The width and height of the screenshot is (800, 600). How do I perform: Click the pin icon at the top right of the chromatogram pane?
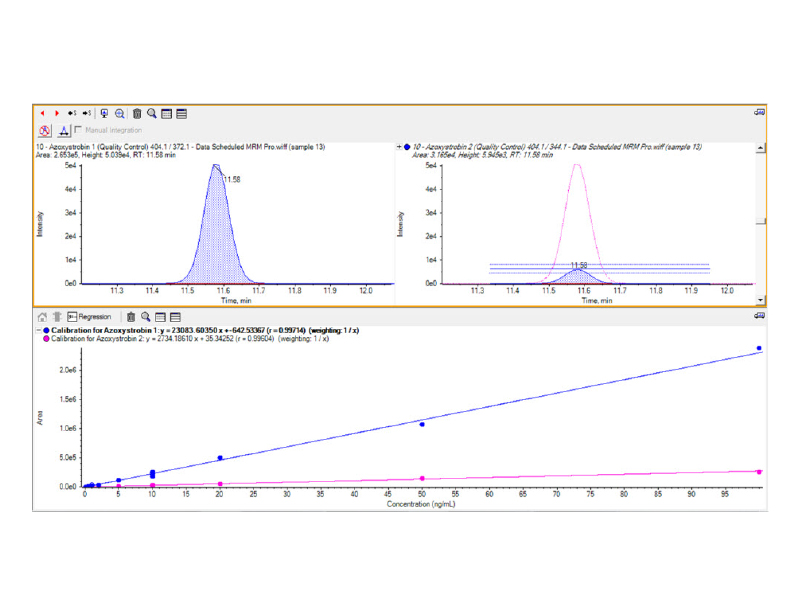pyautogui.click(x=760, y=113)
